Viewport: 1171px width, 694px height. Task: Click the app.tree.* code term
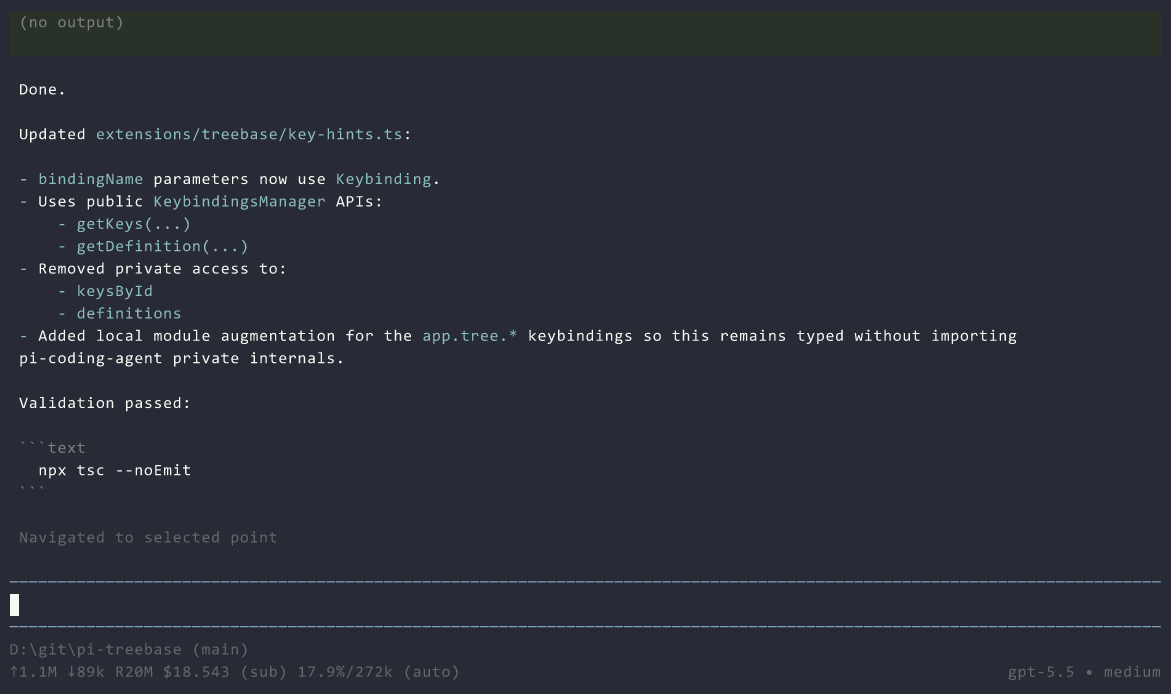point(470,336)
